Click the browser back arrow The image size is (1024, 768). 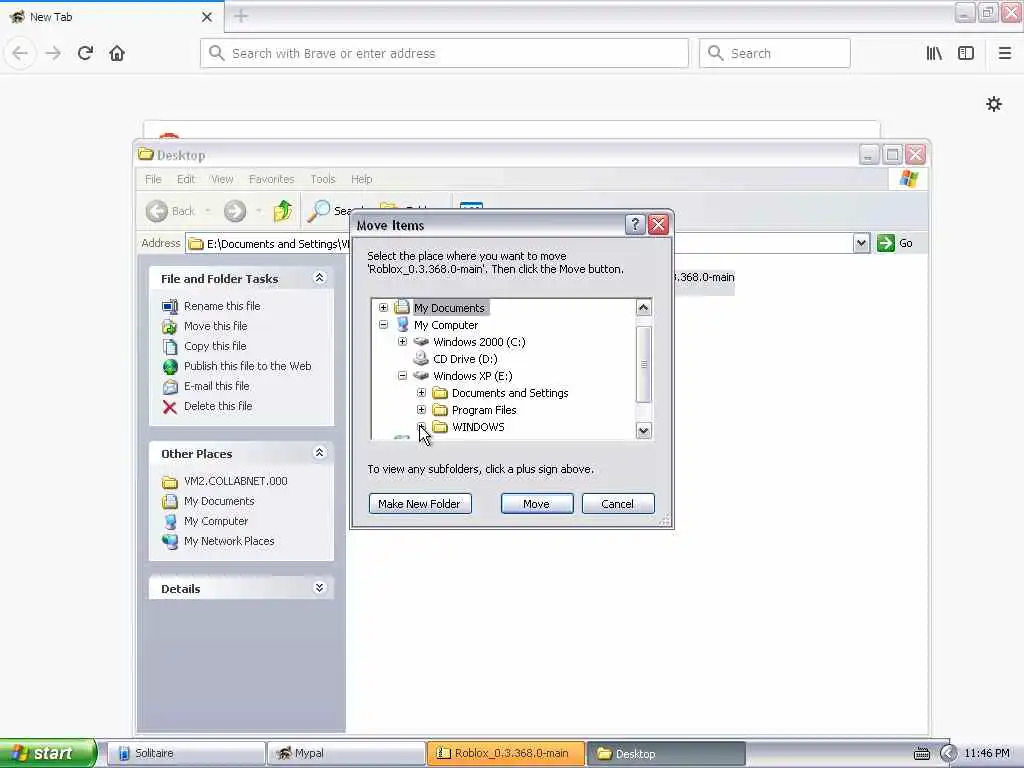[x=20, y=53]
